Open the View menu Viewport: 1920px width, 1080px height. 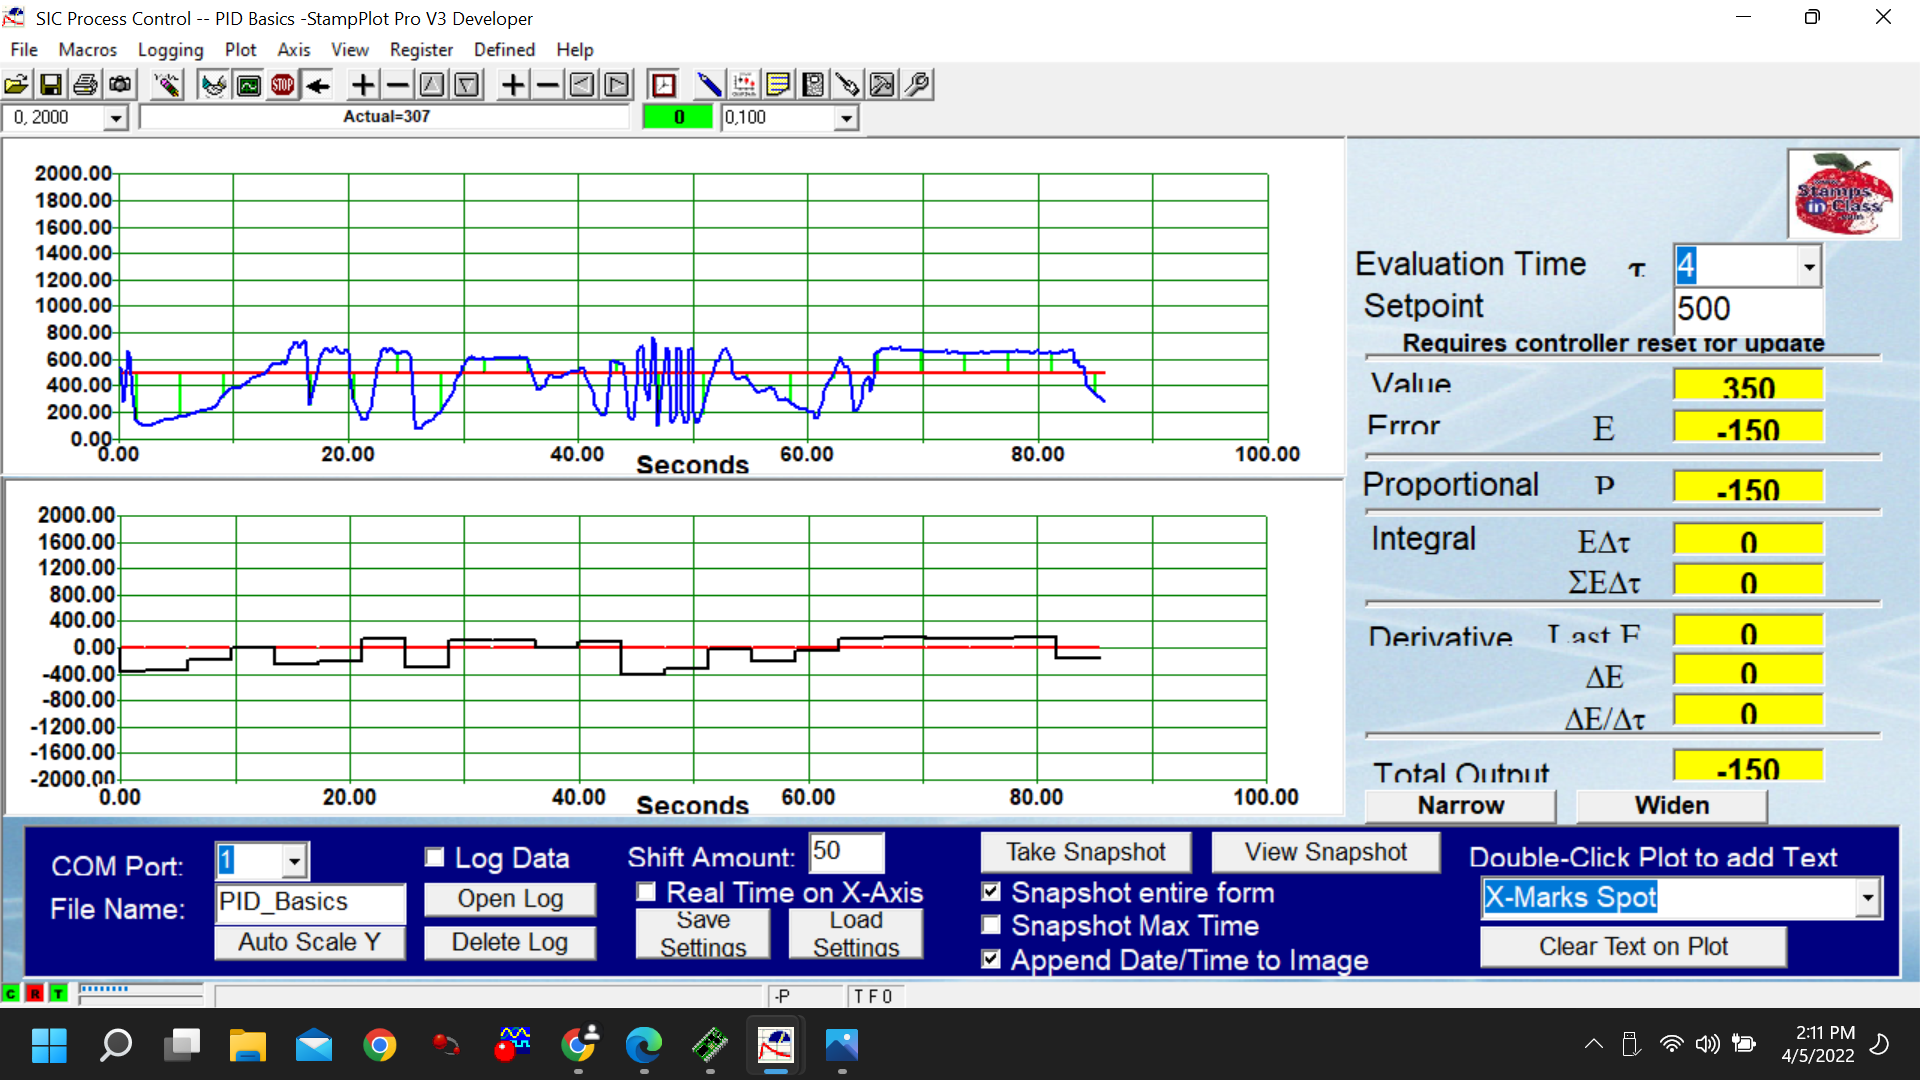point(349,49)
